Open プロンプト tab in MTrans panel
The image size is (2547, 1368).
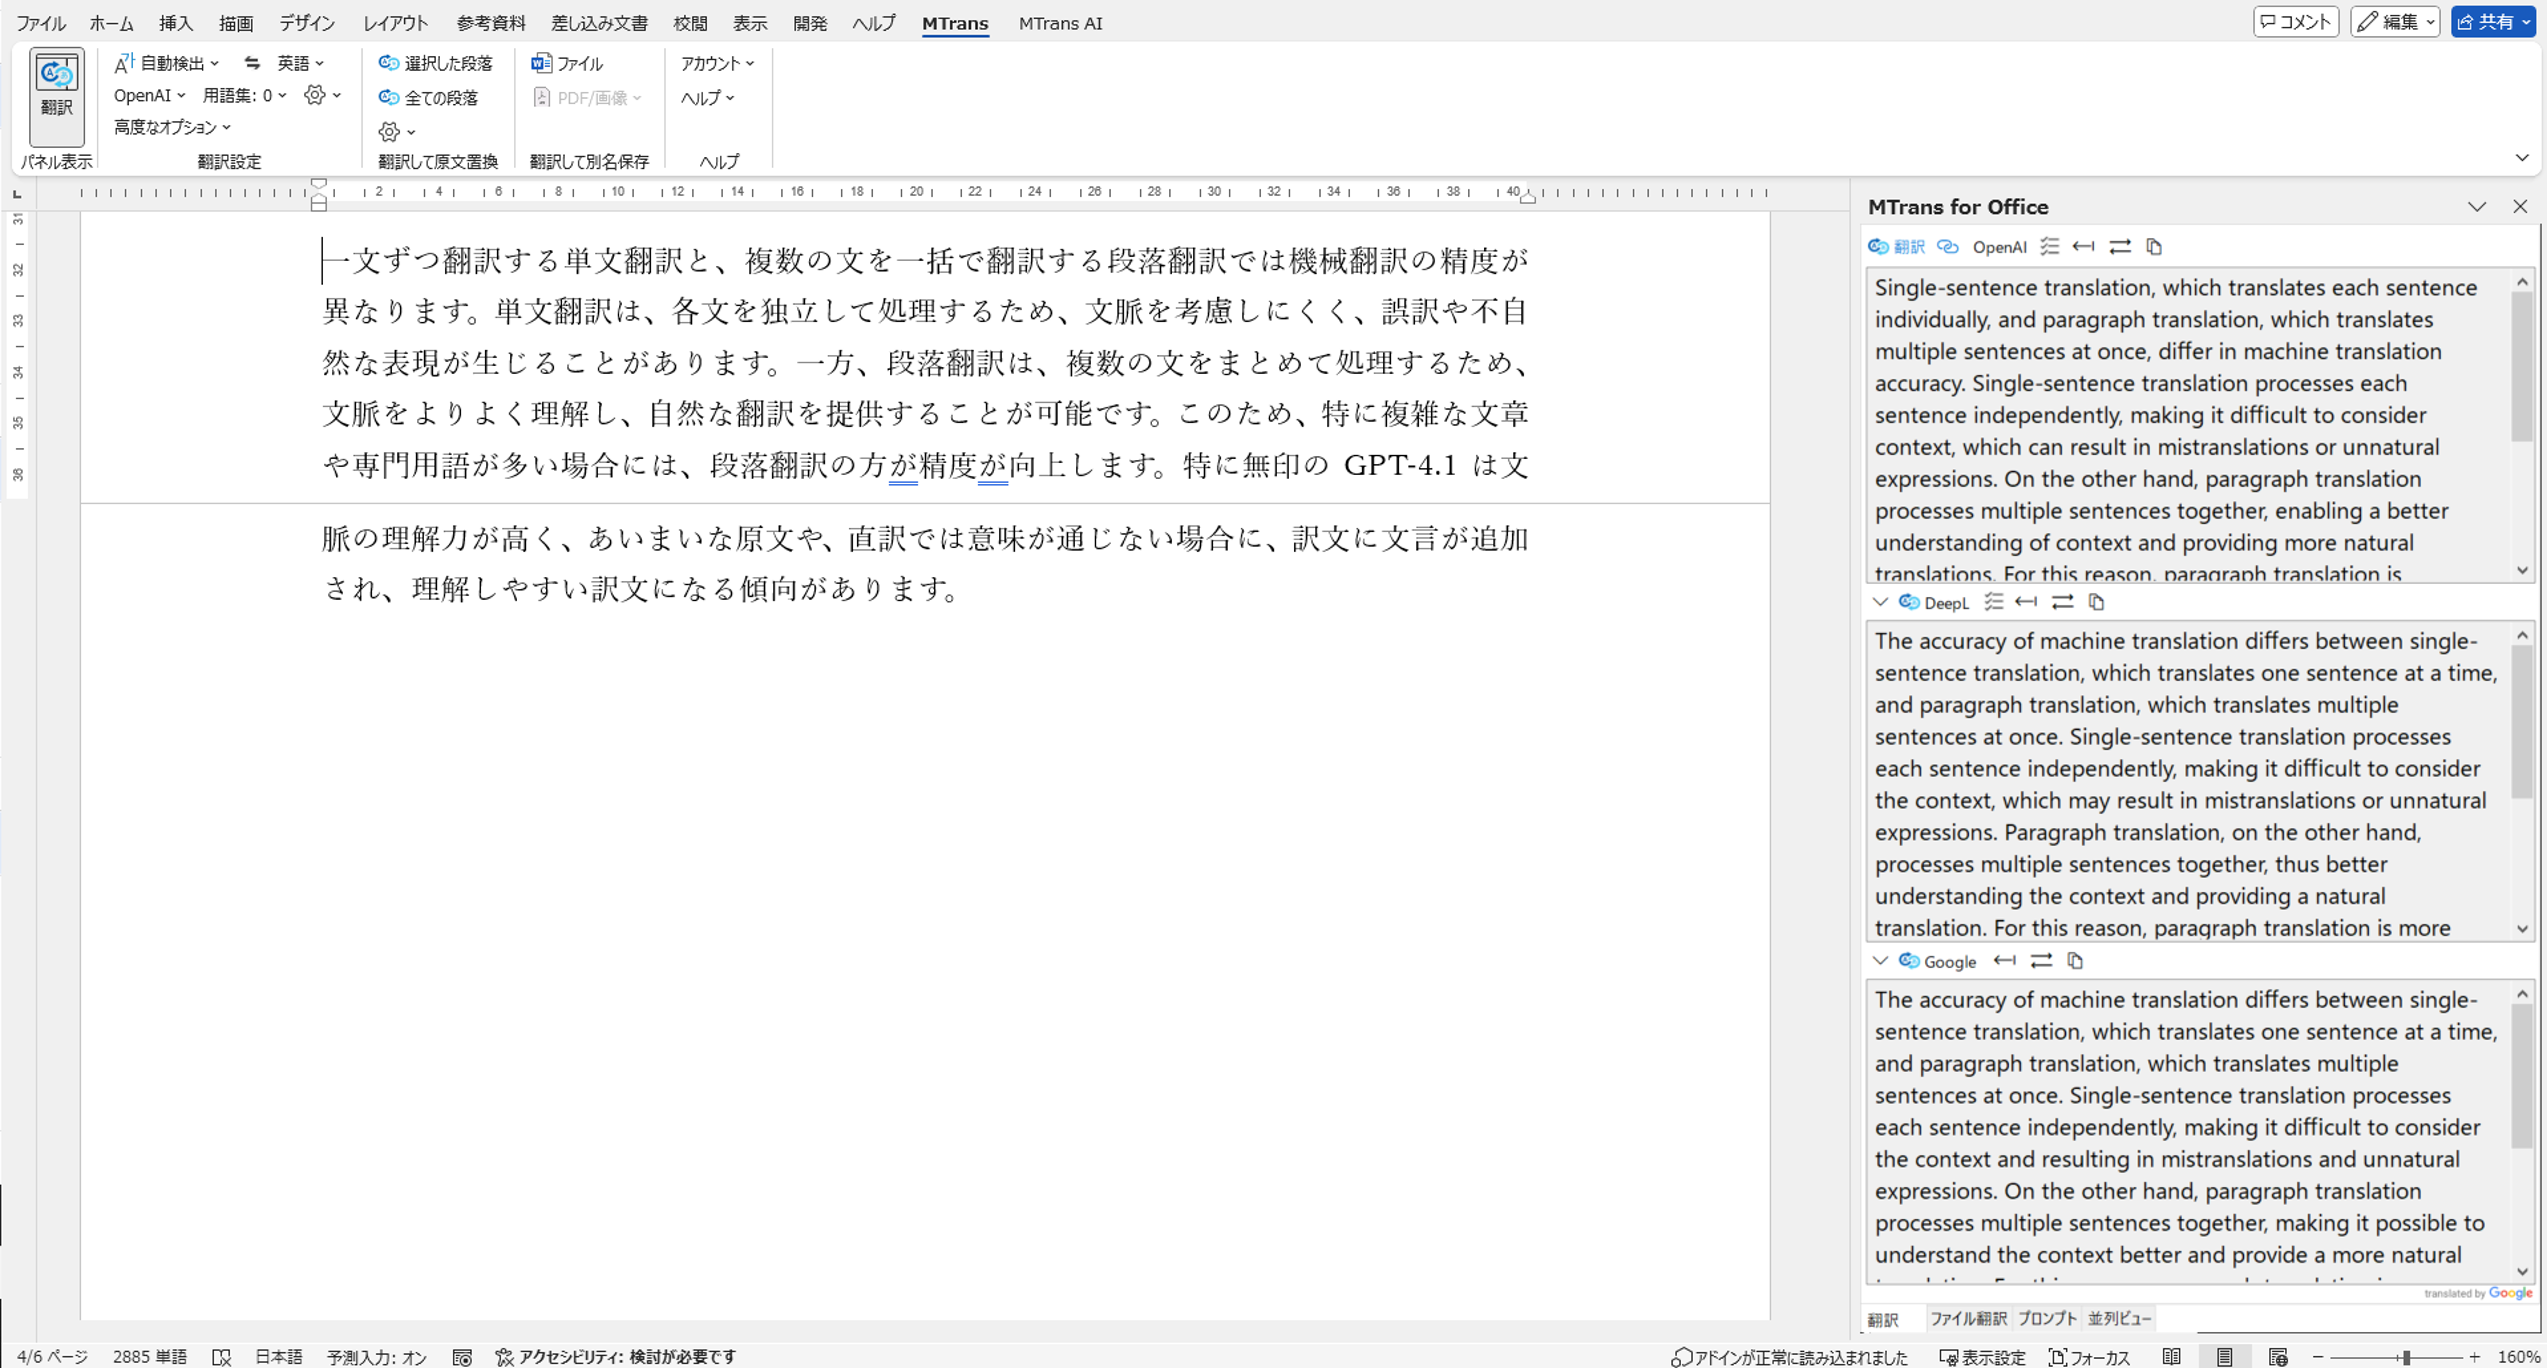(x=2046, y=1318)
